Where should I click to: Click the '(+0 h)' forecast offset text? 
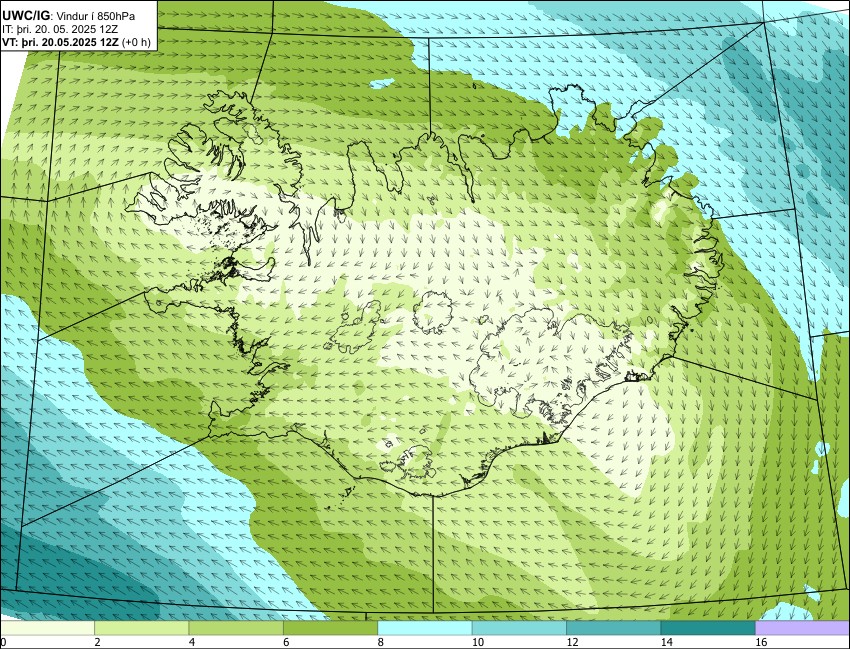[137, 42]
